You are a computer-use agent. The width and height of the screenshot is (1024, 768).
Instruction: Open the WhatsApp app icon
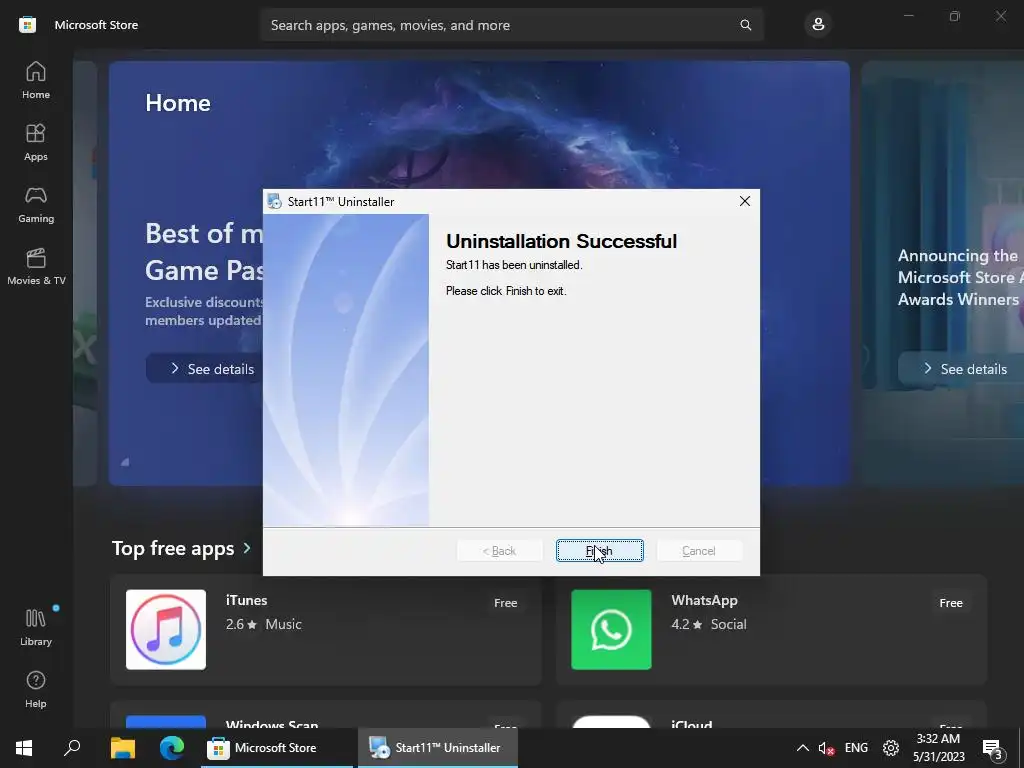click(x=611, y=630)
